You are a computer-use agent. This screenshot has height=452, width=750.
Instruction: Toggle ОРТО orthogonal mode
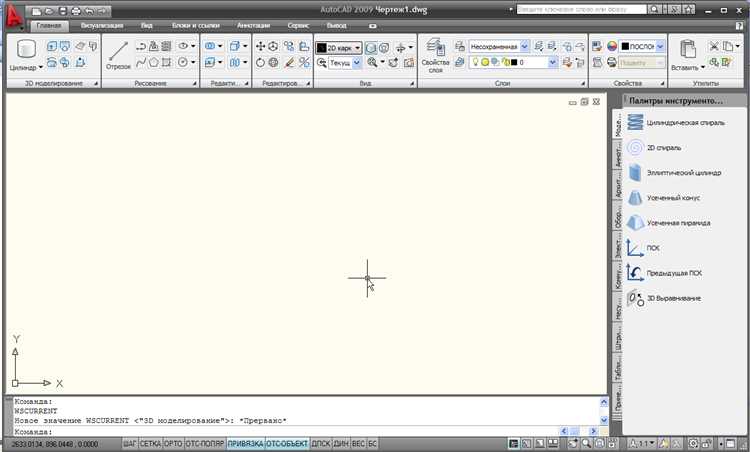click(x=173, y=444)
